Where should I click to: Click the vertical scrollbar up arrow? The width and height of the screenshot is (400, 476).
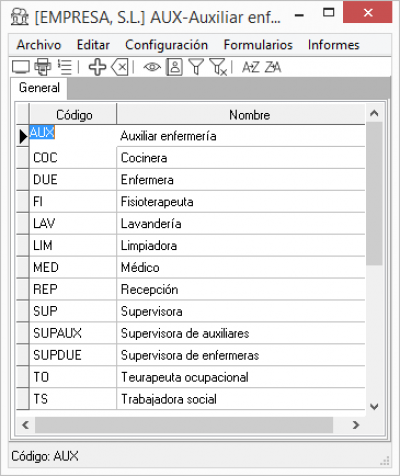point(374,113)
